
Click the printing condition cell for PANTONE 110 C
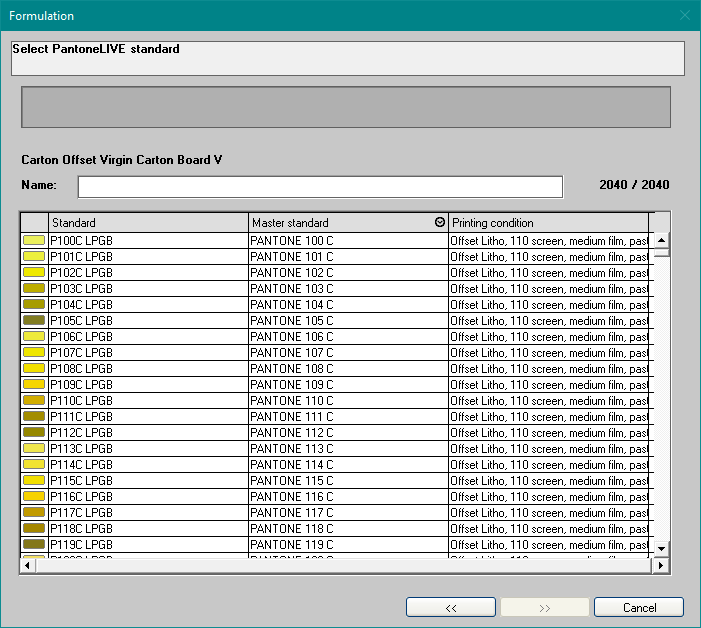tap(549, 400)
